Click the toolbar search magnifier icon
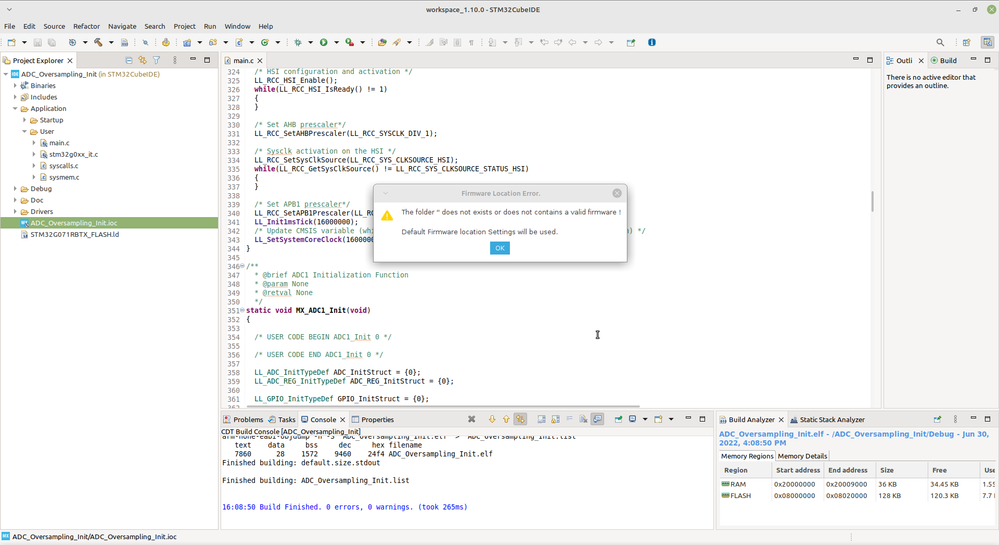Viewport: 999px width, 545px height. click(940, 43)
